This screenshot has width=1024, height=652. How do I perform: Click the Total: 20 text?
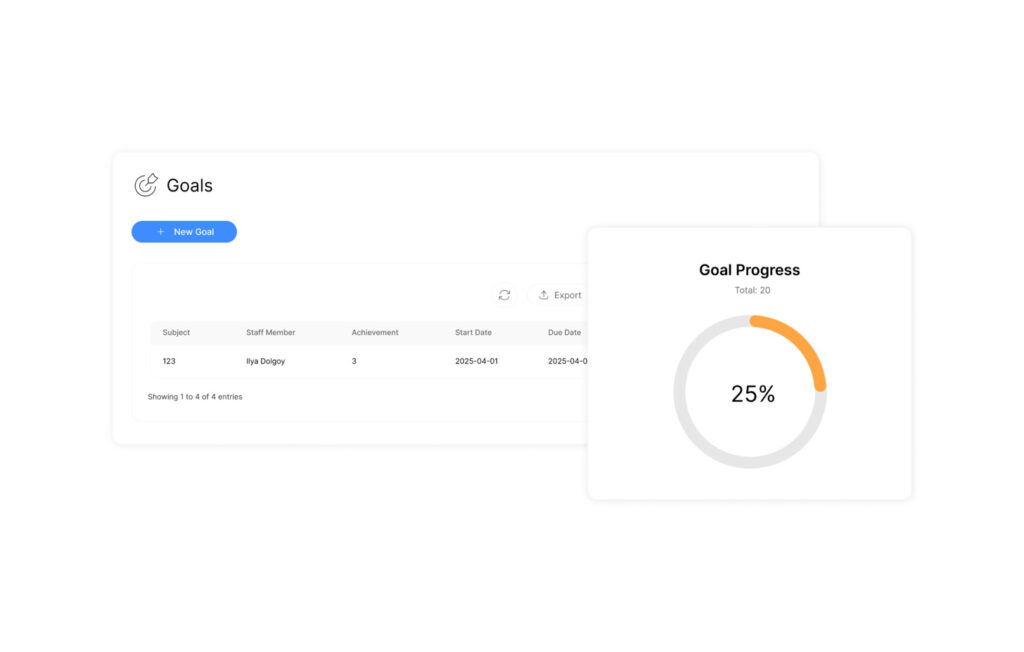click(752, 290)
